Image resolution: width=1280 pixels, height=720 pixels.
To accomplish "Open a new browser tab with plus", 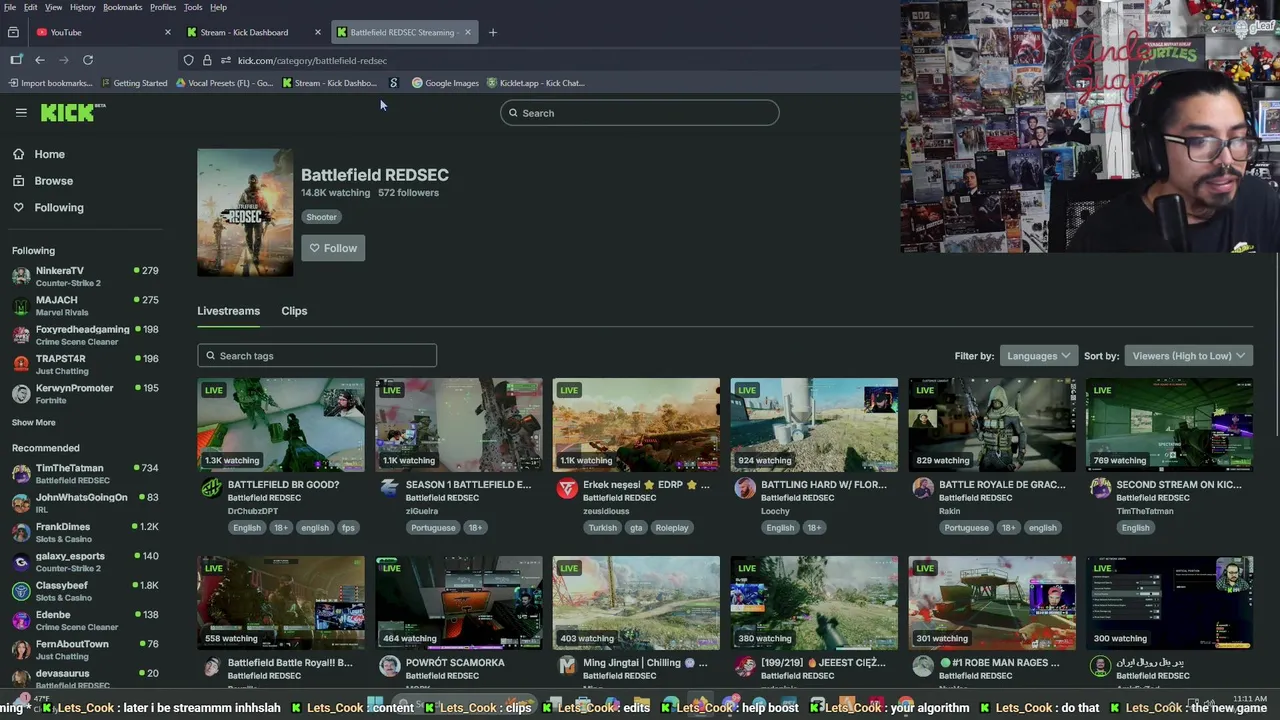I will [x=492, y=32].
